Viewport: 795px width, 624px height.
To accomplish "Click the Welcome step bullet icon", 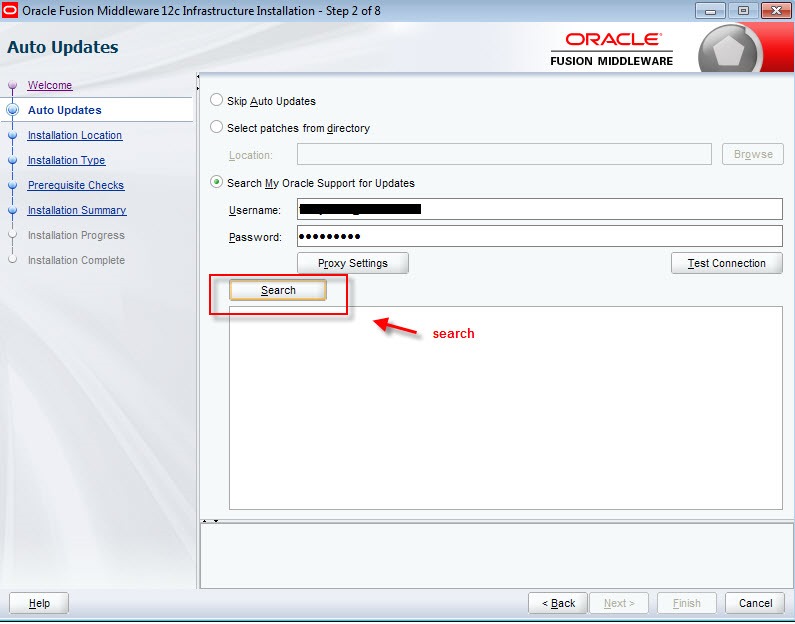I will pyautogui.click(x=13, y=85).
